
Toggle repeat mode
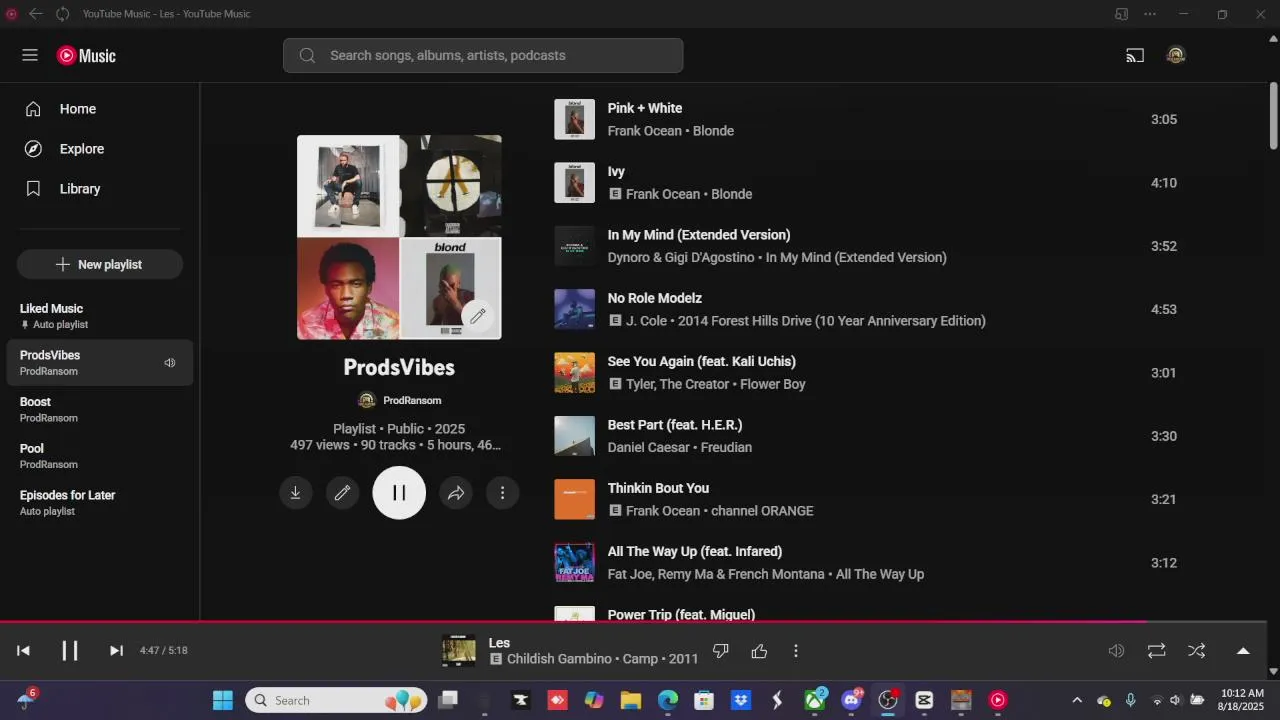(1156, 651)
